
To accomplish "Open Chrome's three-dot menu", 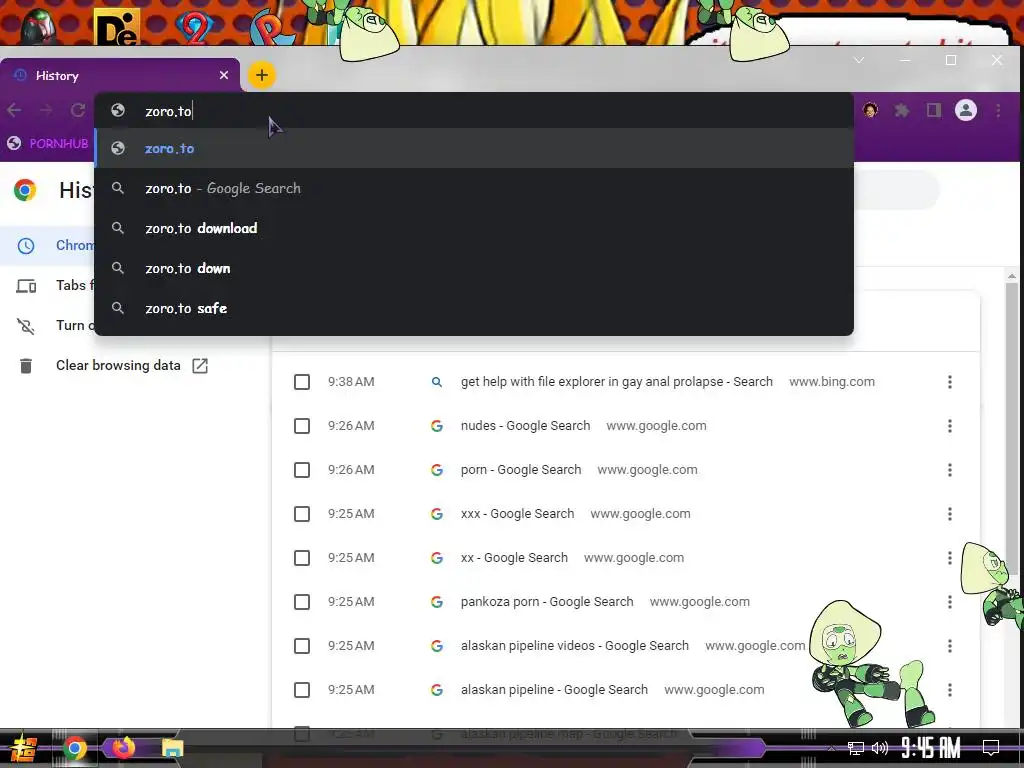I will pos(998,110).
